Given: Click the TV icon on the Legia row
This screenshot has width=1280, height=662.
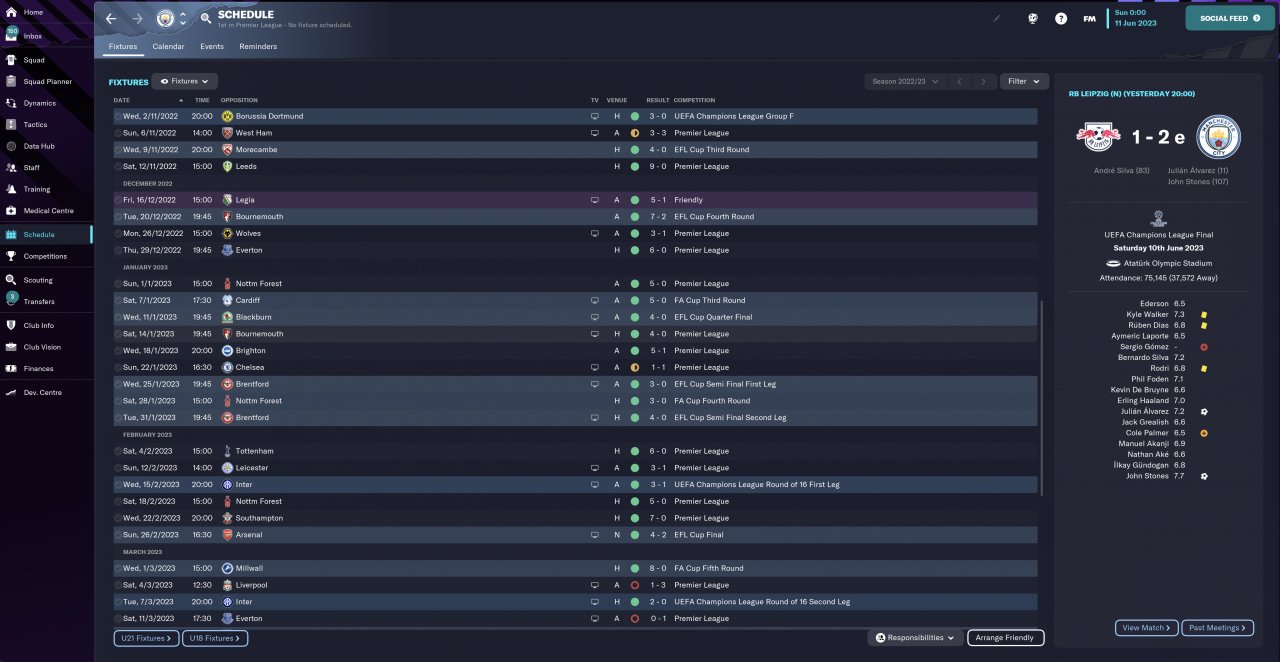Looking at the screenshot, I should (x=595, y=200).
